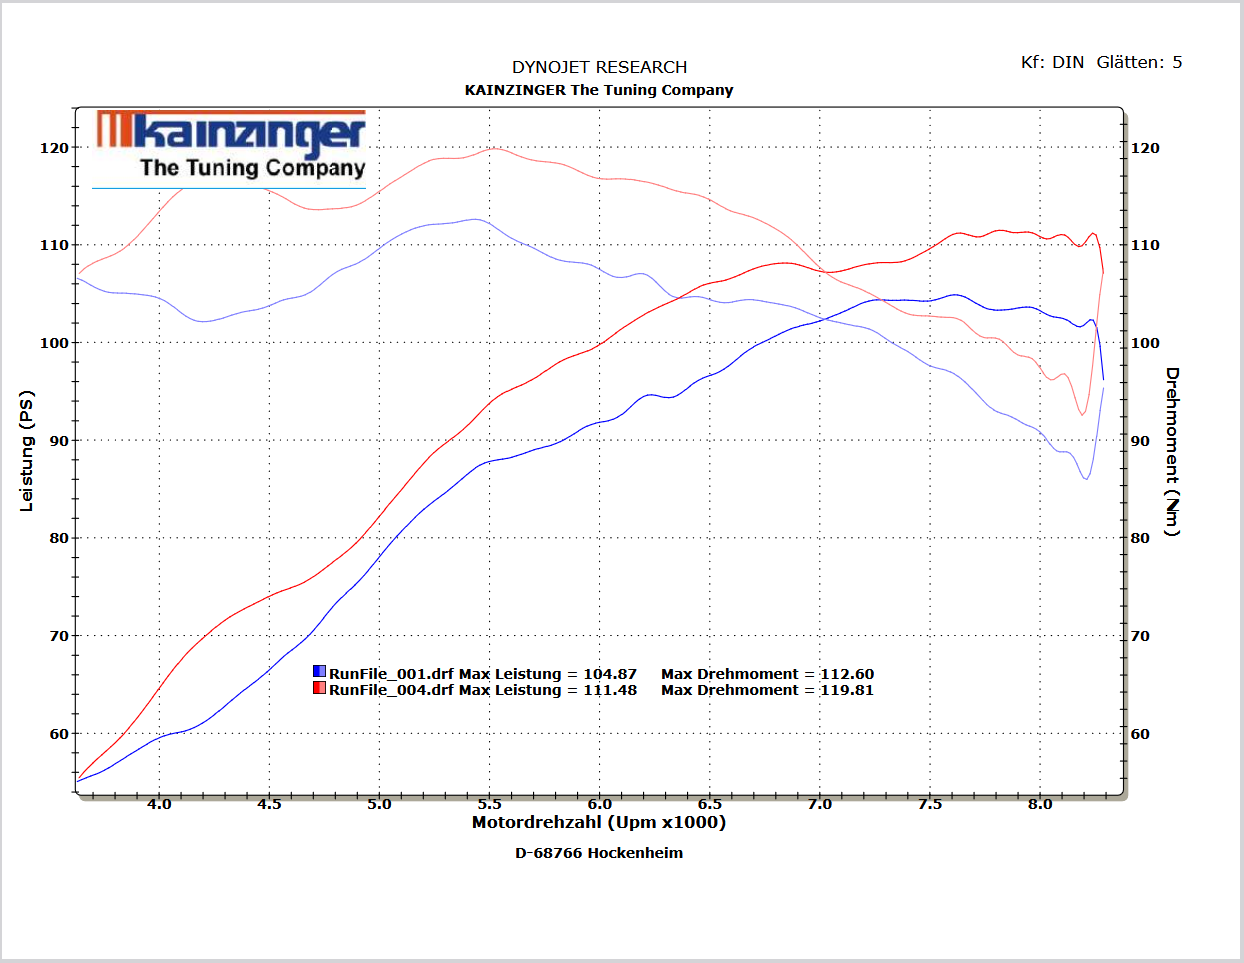Click the DYNOJET RESEARCH chart title

coord(600,67)
